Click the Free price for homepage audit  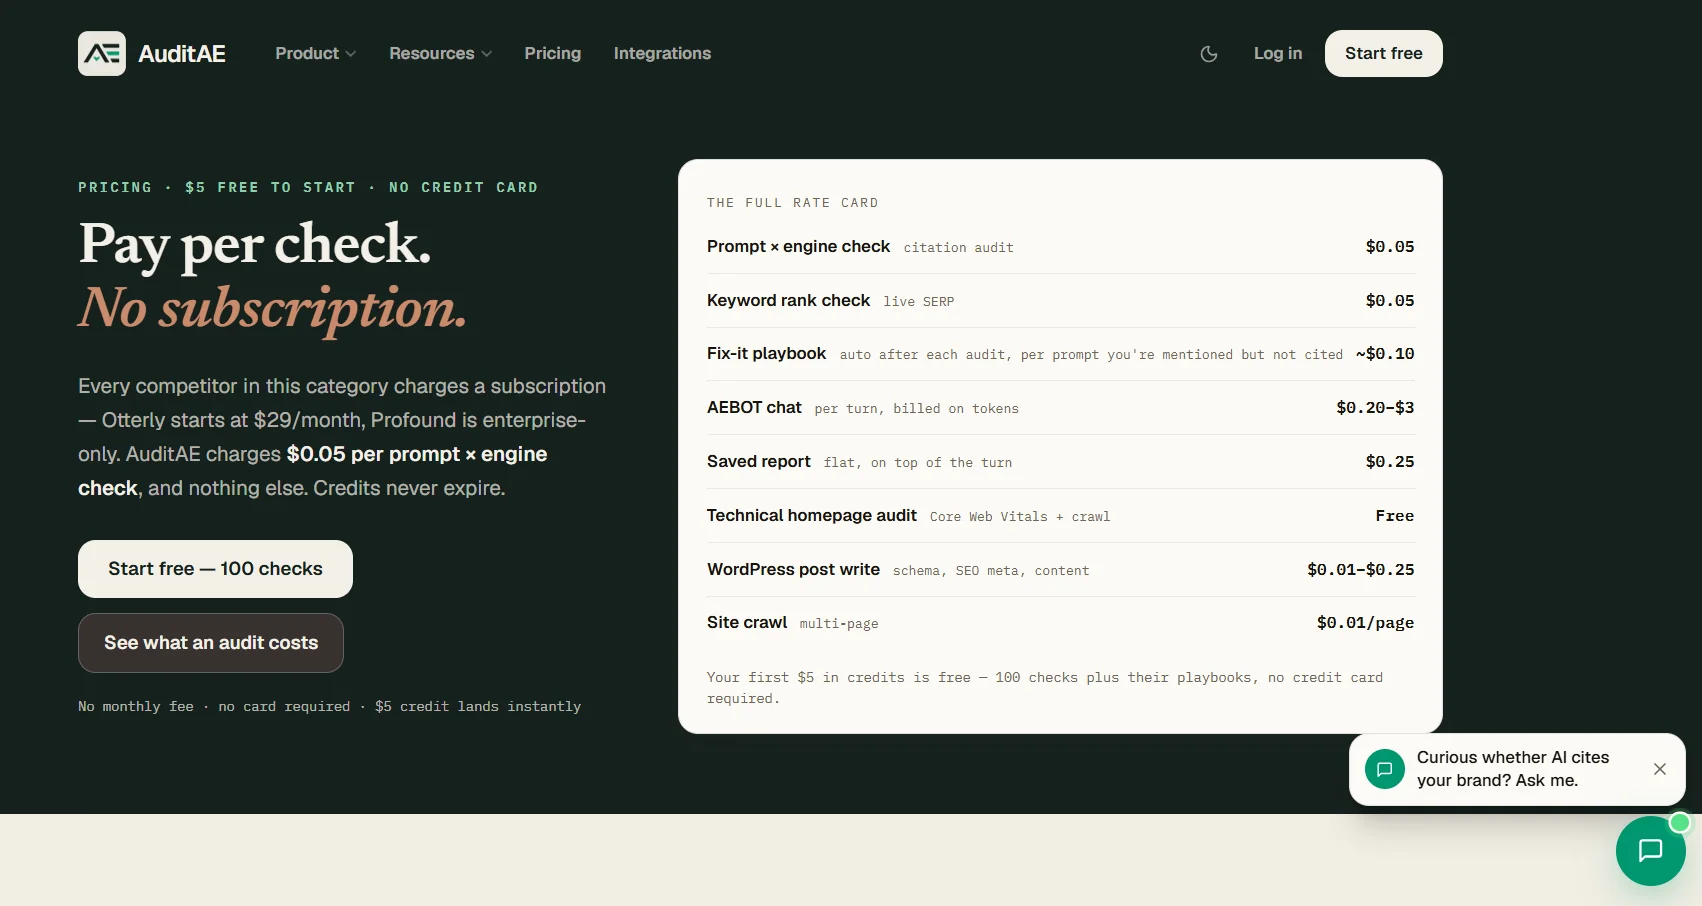coord(1395,516)
